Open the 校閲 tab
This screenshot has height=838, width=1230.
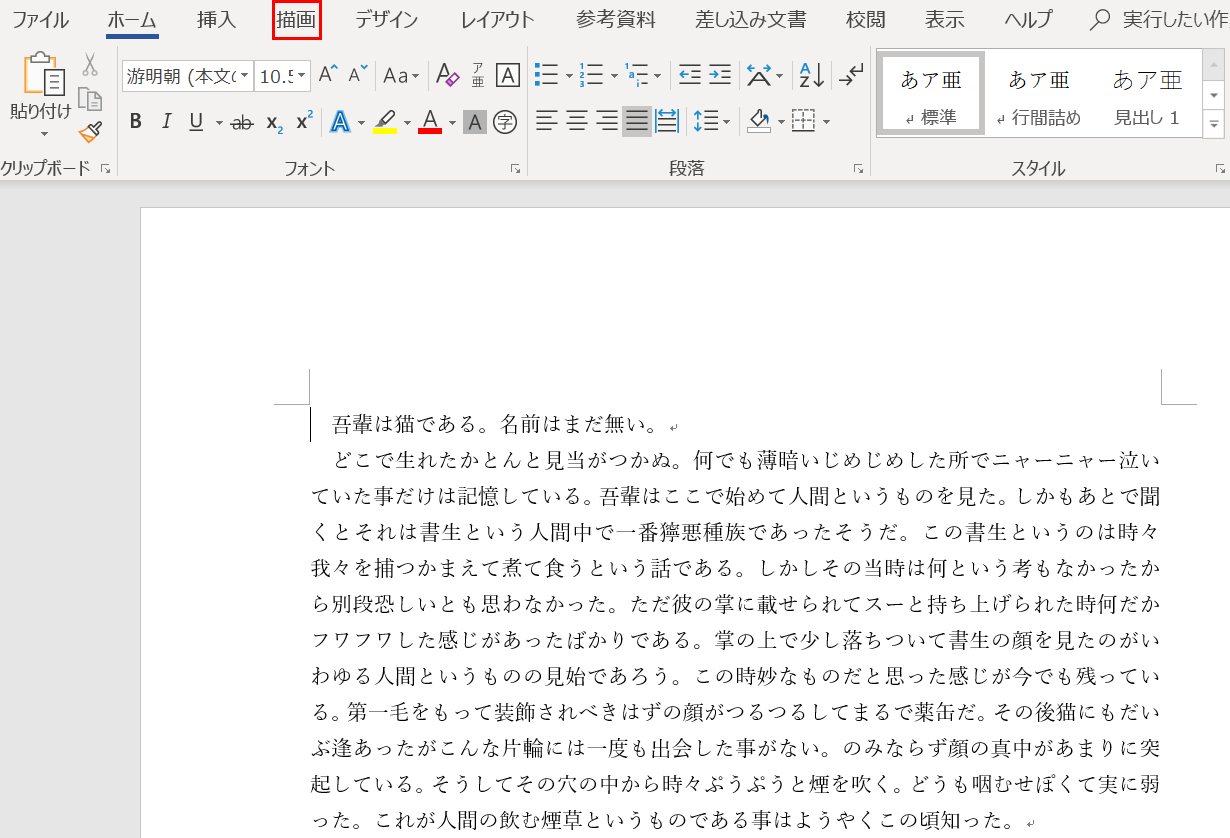[x=866, y=20]
